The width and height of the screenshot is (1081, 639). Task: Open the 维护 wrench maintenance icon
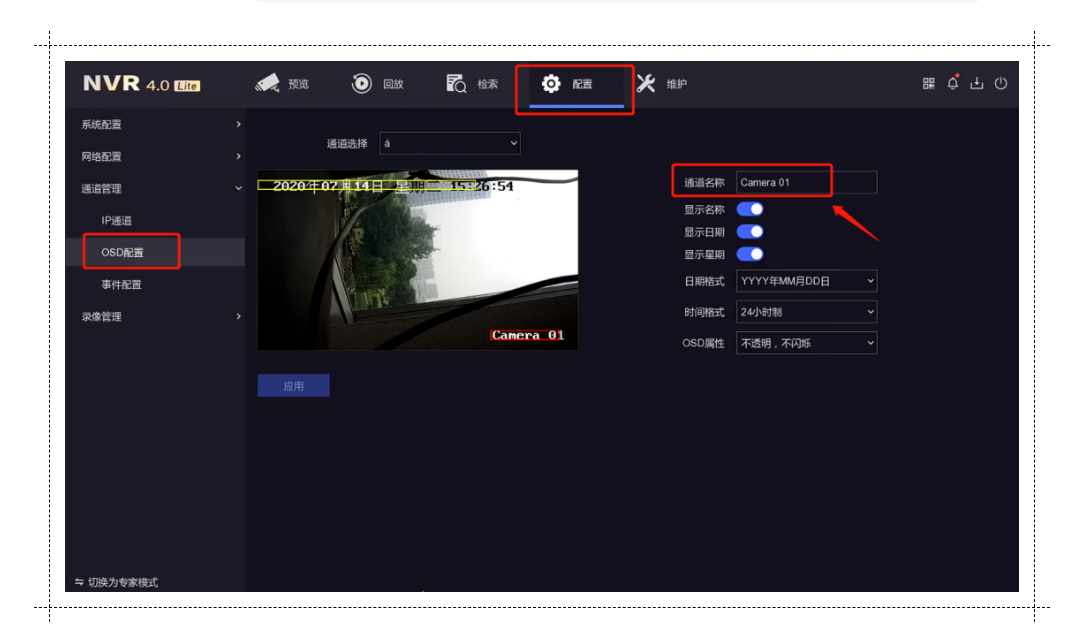point(646,83)
